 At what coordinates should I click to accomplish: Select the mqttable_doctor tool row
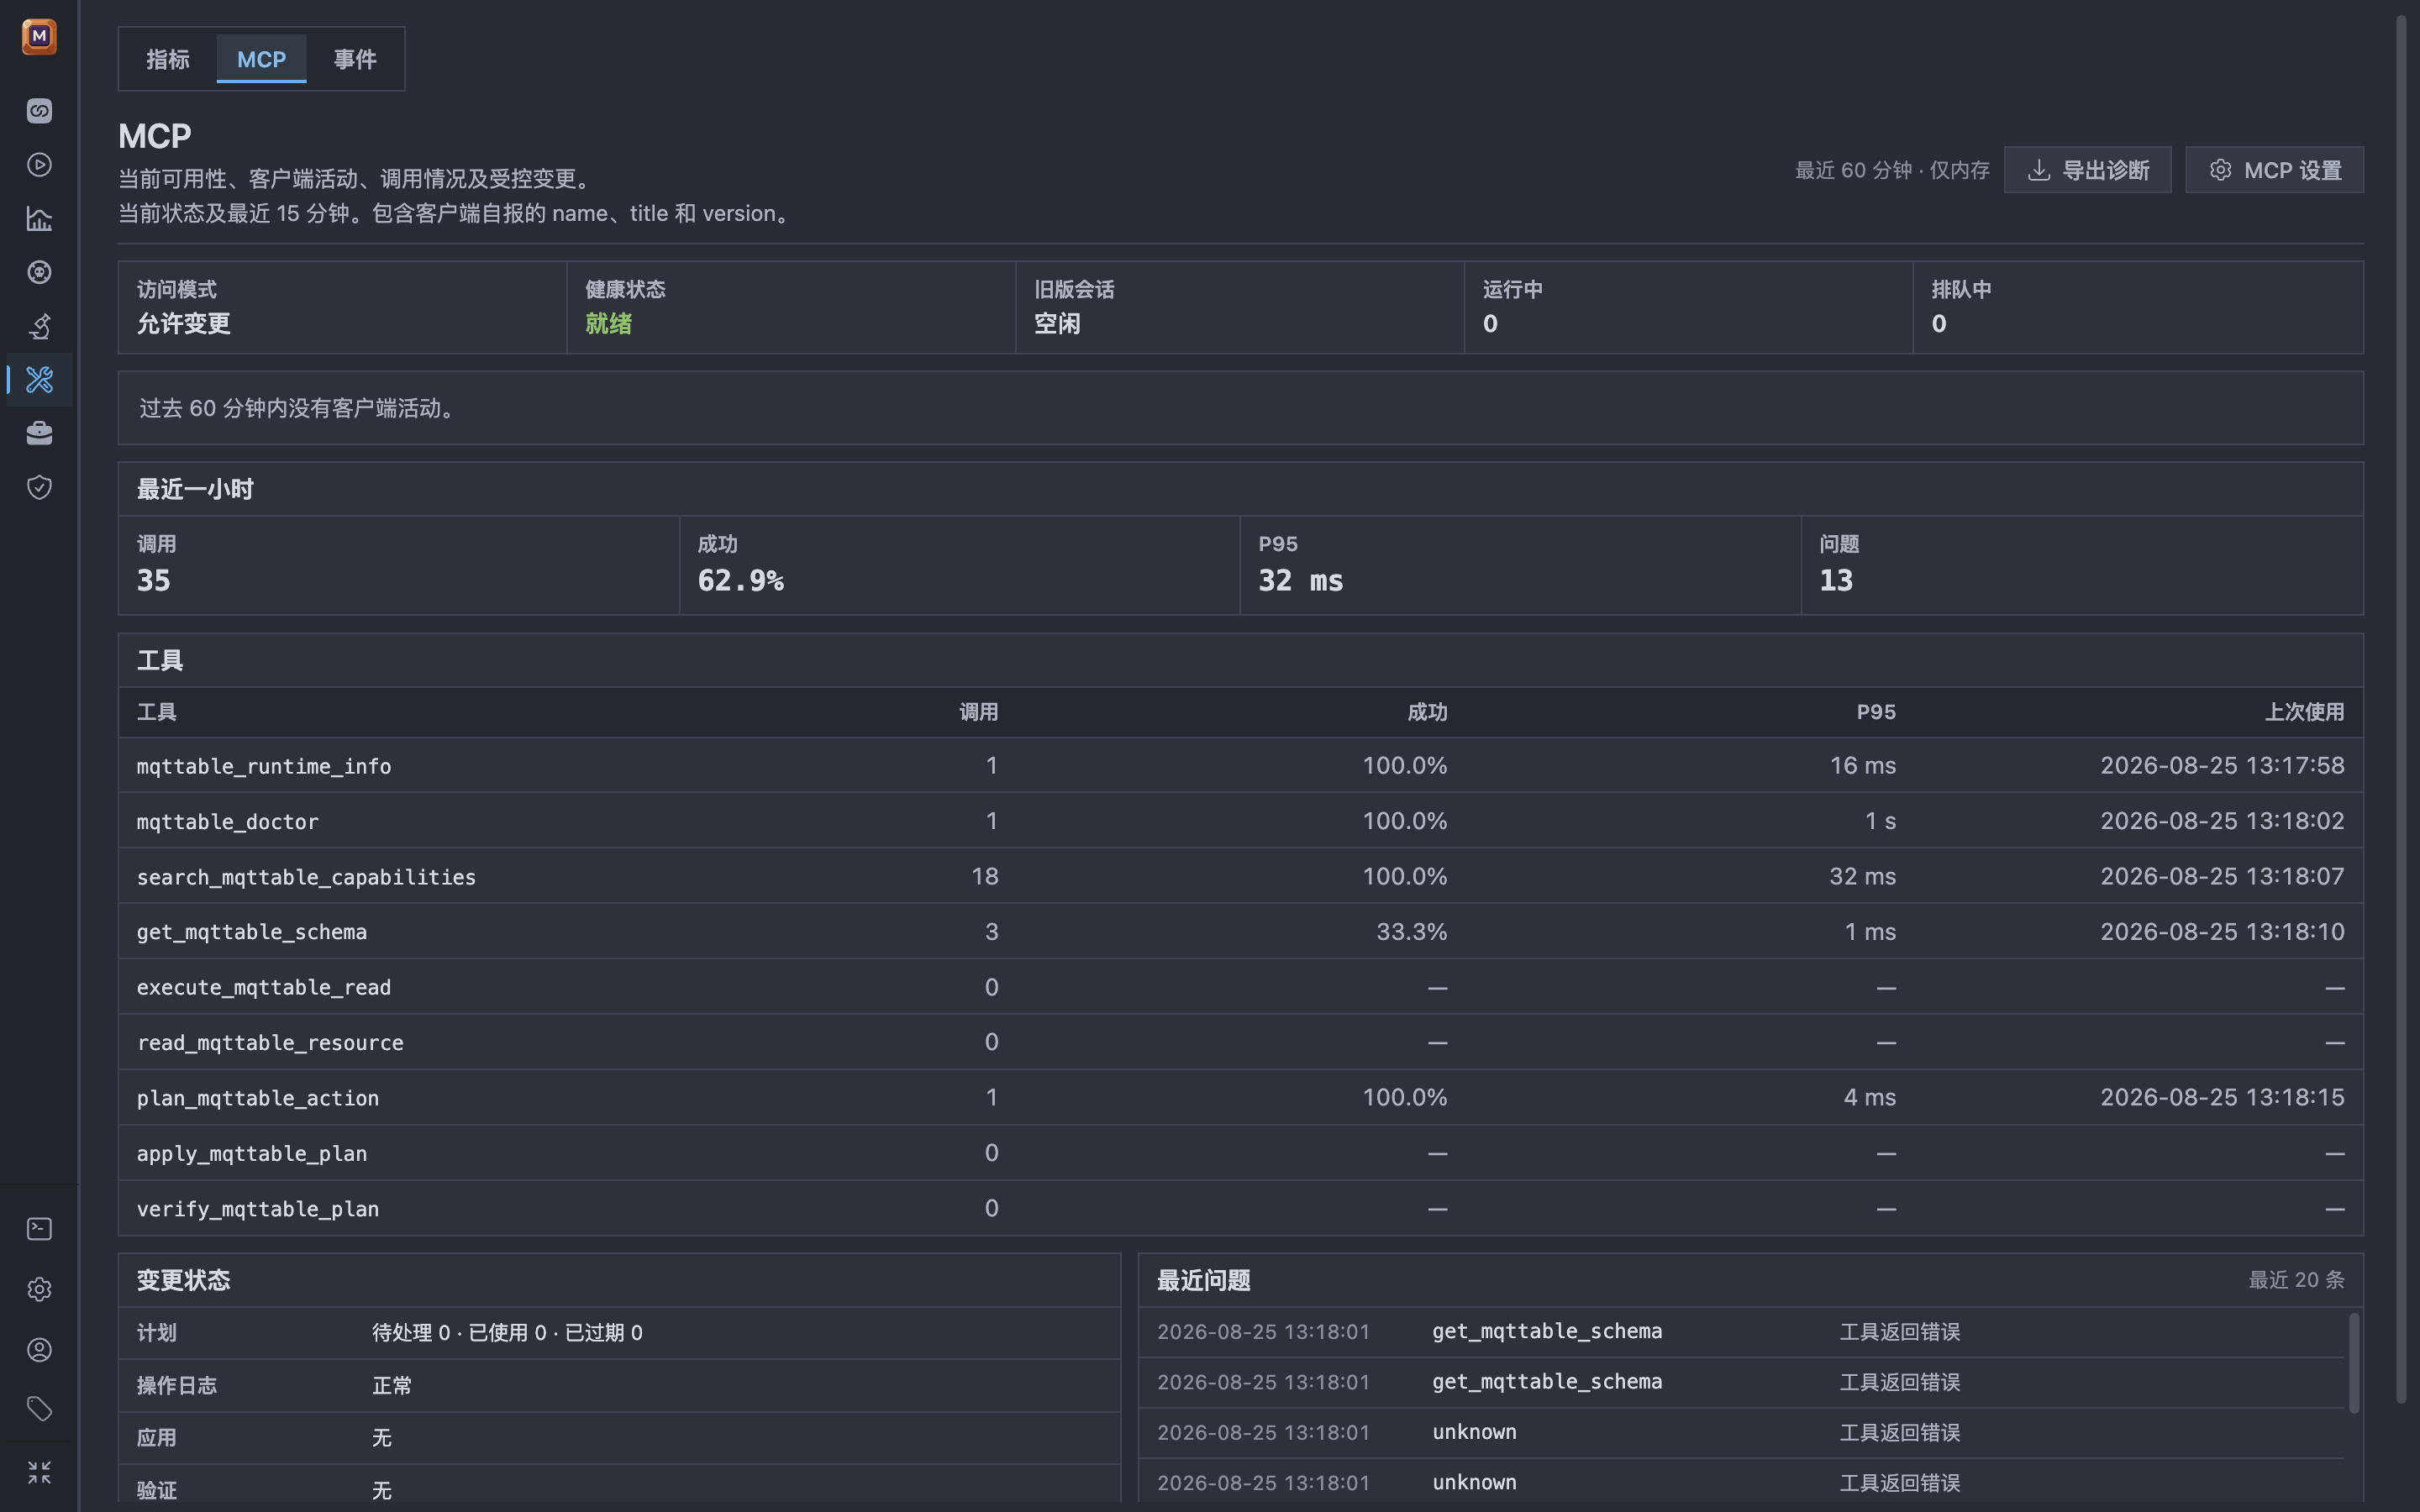[x=1241, y=821]
